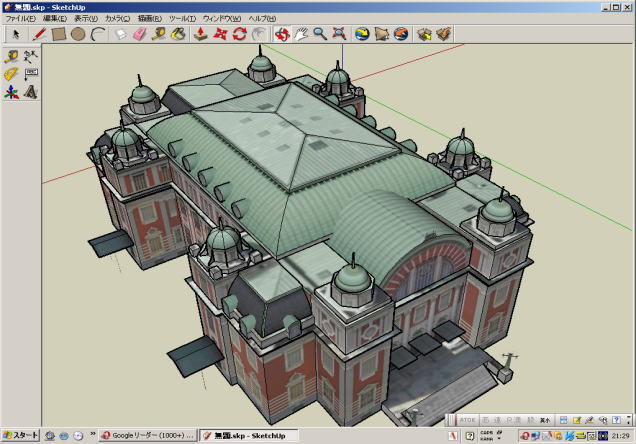The width and height of the screenshot is (636, 444).
Task: Click the Zoom Extents tool
Action: 339,34
